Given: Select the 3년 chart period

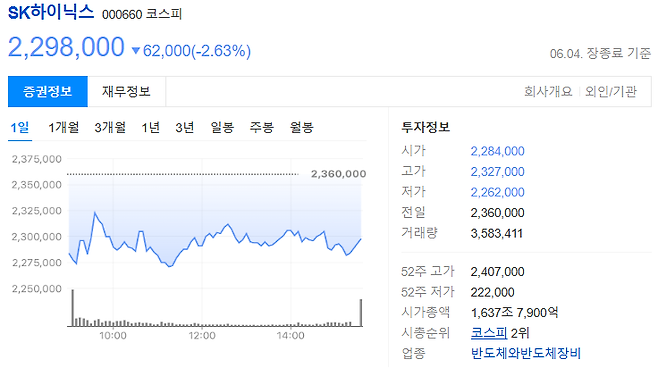Looking at the screenshot, I should click(185, 127).
